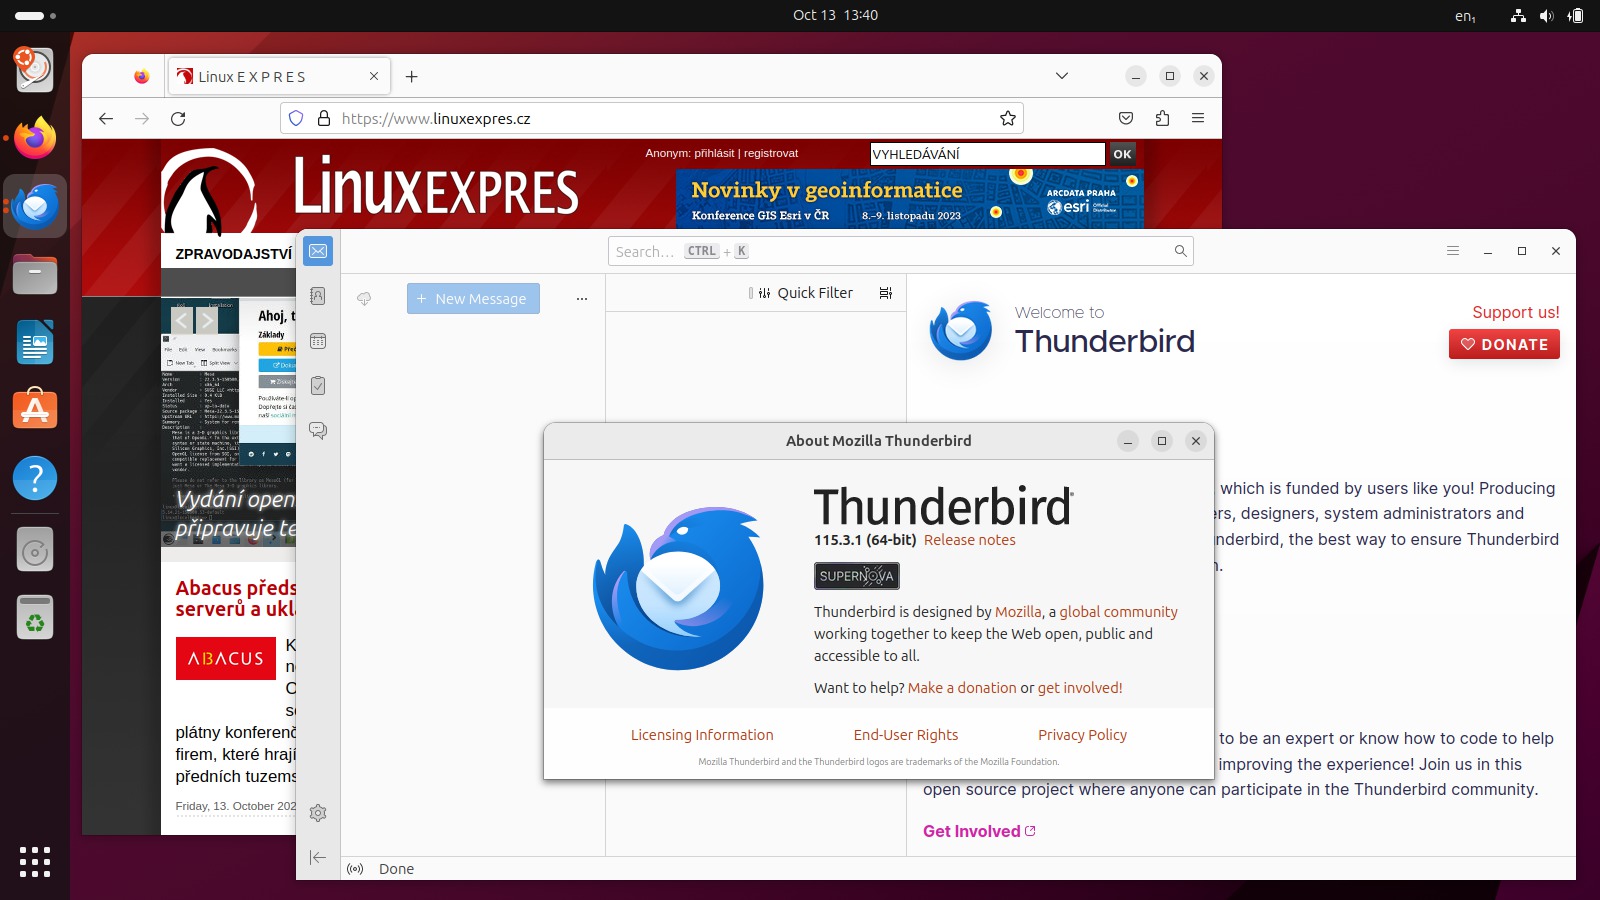Open the system status menu with volume icon
The height and width of the screenshot is (900, 1600).
tap(1547, 16)
